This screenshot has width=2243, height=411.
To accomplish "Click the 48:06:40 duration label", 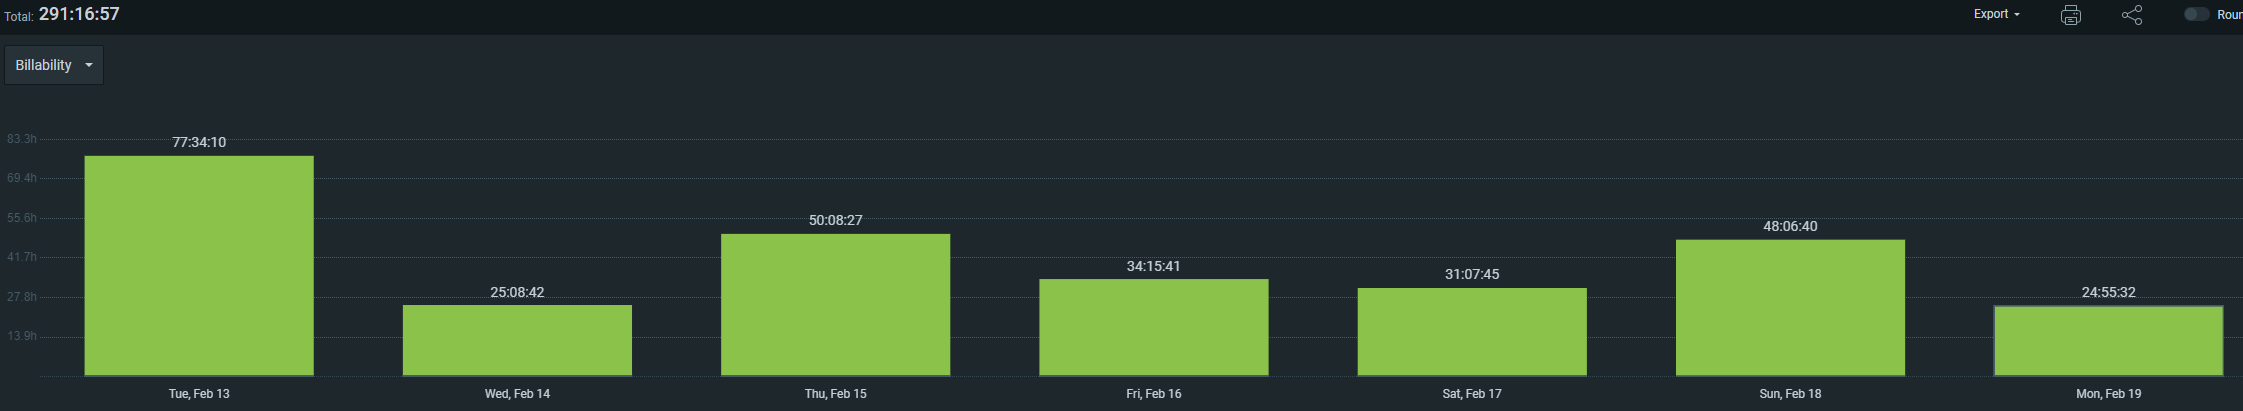I will tap(1790, 226).
